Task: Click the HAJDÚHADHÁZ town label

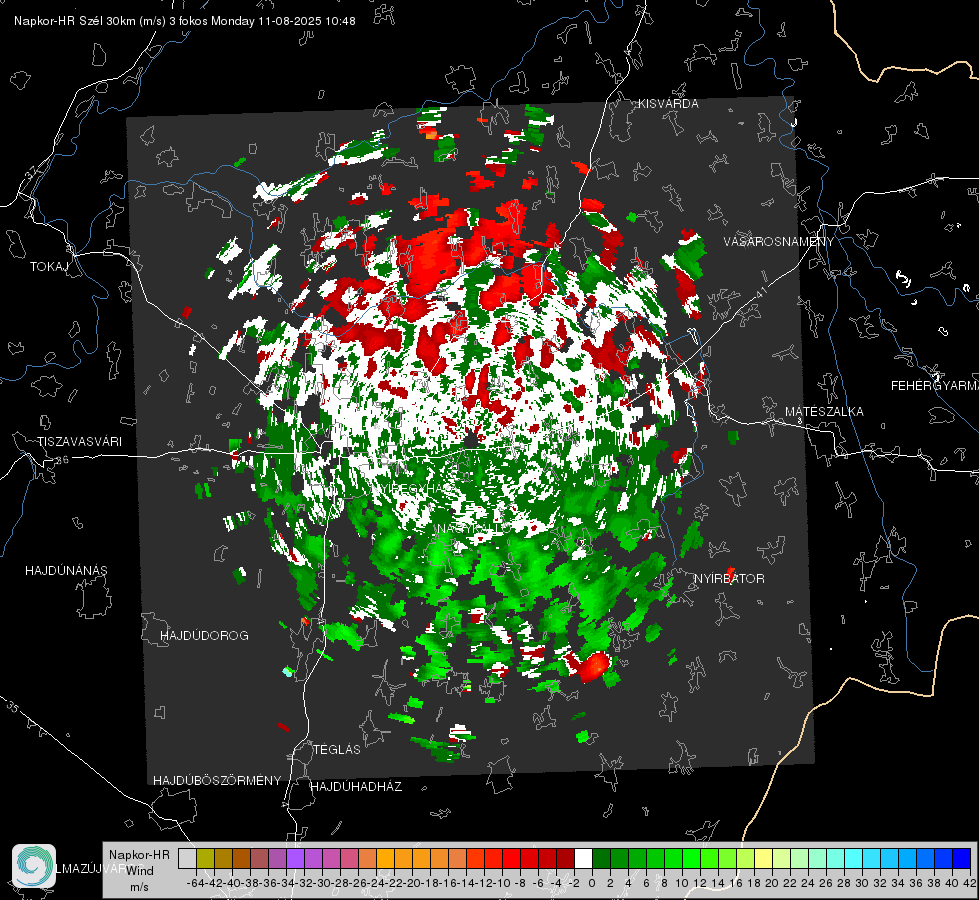Action: click(x=356, y=786)
